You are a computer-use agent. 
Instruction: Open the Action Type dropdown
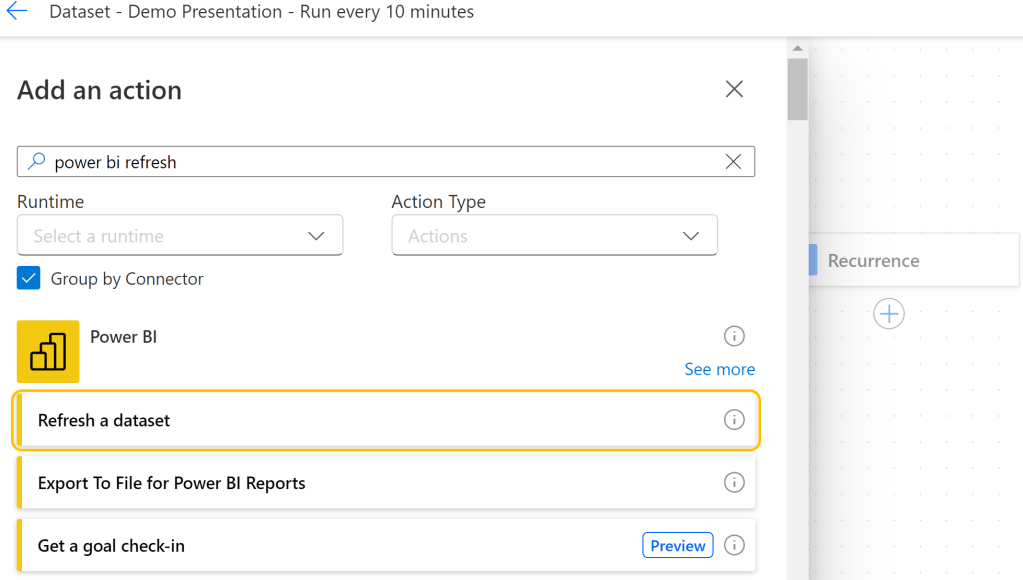tap(554, 236)
